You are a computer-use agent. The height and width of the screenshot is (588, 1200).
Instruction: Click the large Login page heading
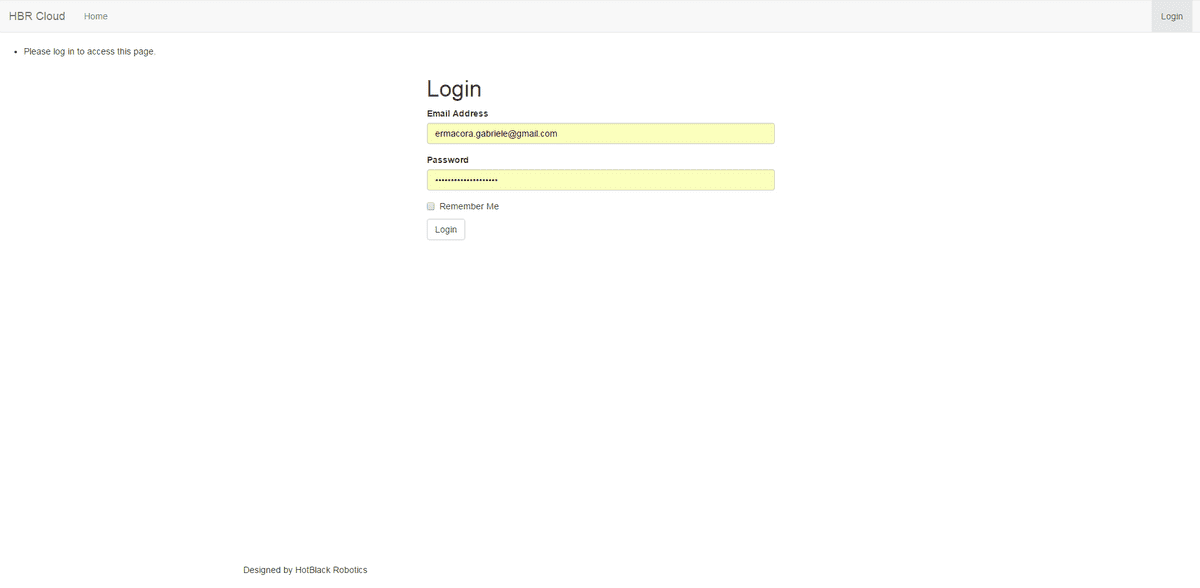tap(454, 88)
